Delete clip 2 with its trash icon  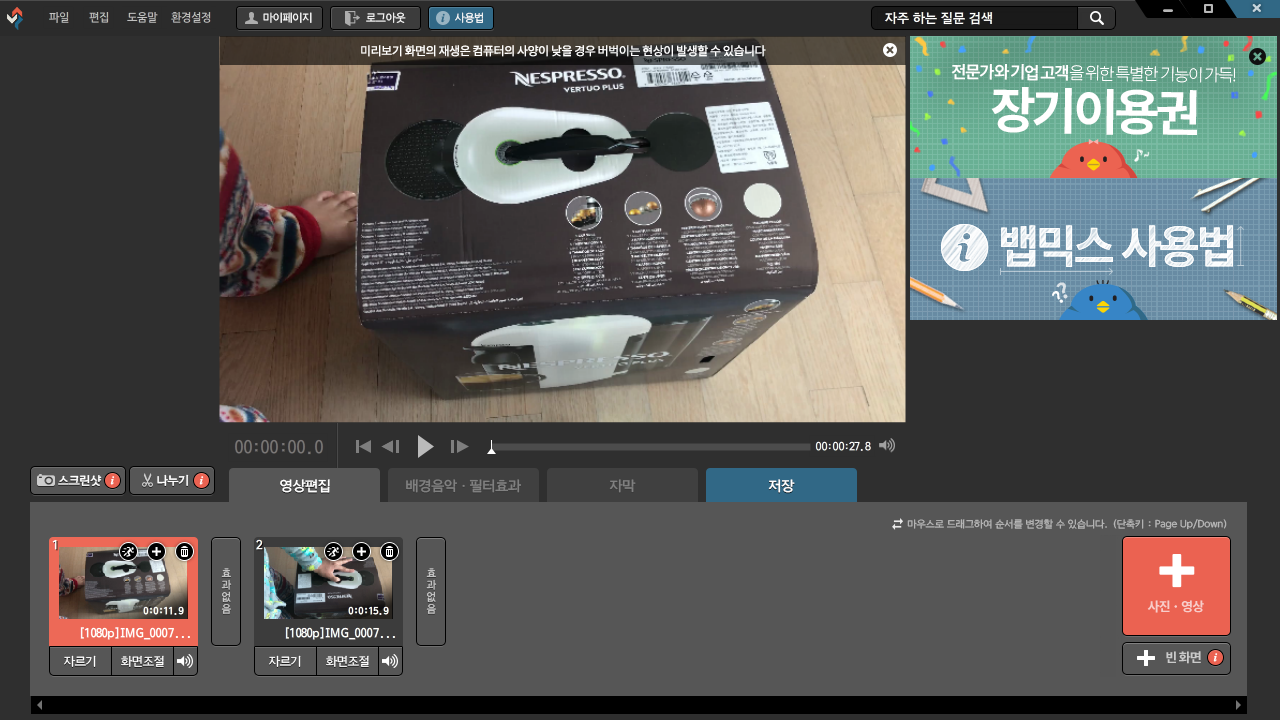click(x=389, y=551)
